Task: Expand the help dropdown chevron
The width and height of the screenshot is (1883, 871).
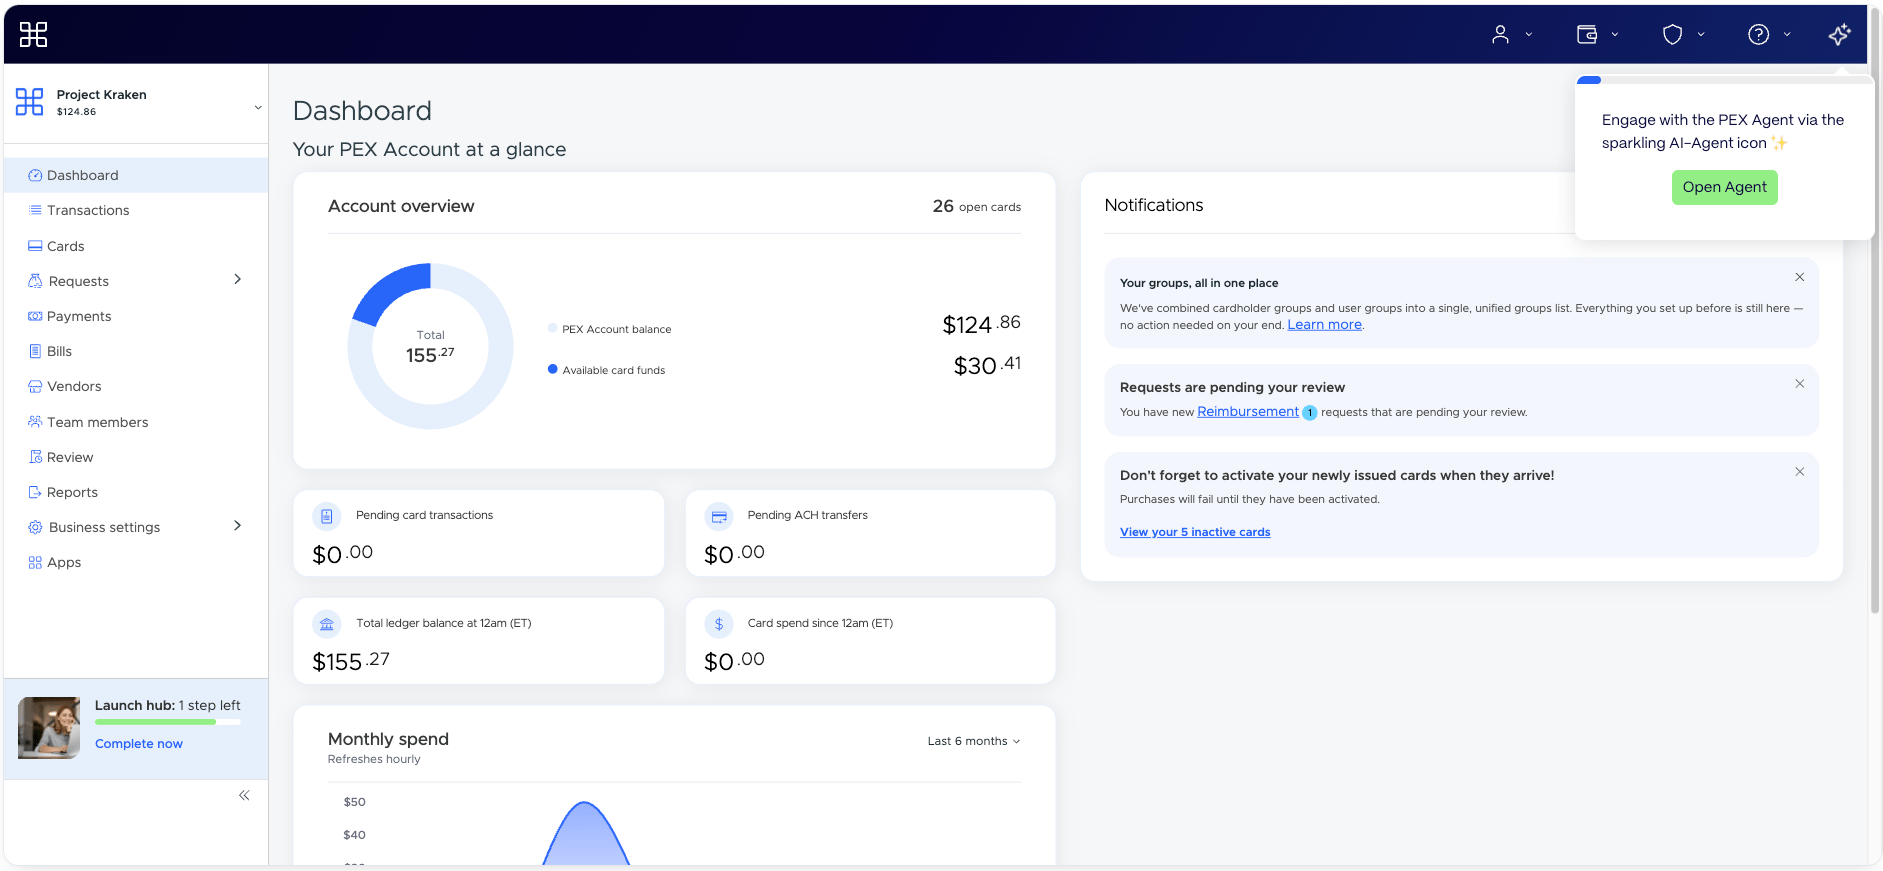Action: (1786, 35)
